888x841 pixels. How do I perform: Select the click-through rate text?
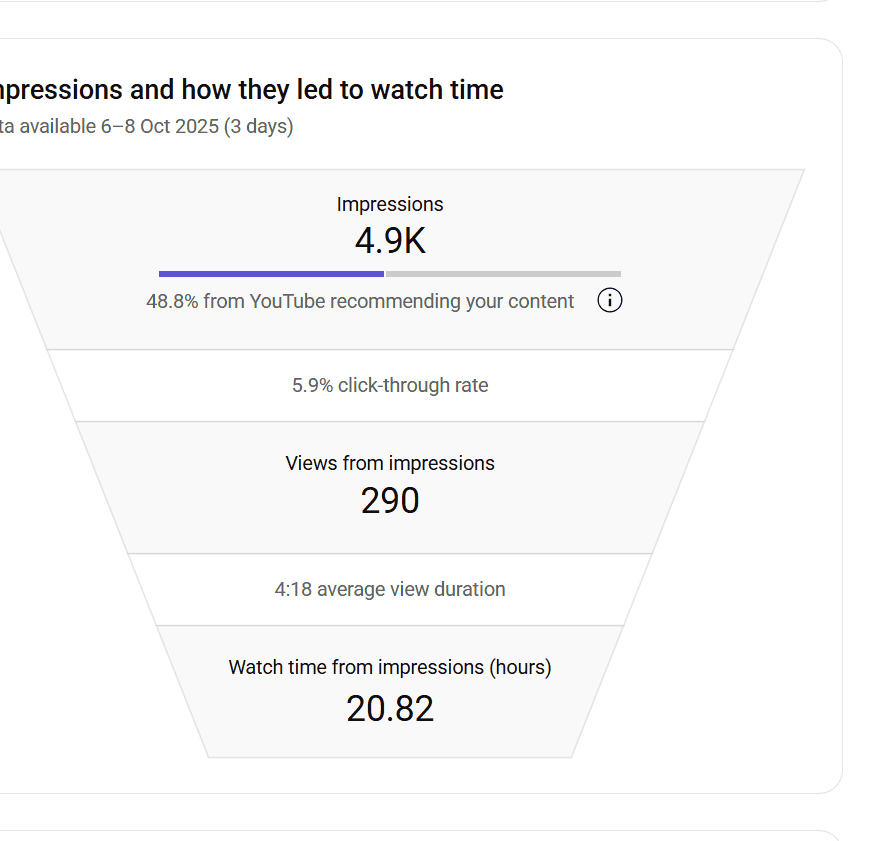(413, 385)
